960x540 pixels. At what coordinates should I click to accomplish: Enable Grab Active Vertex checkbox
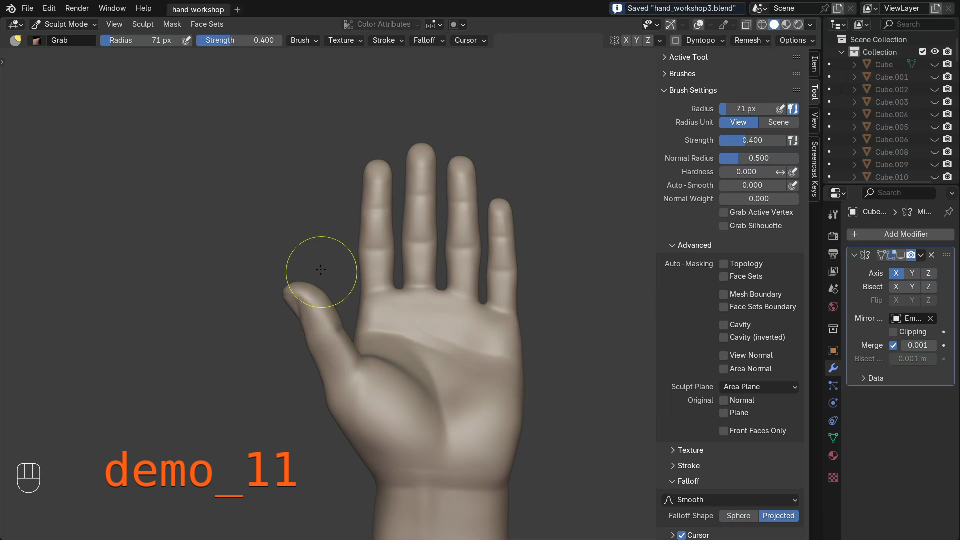pyautogui.click(x=723, y=212)
